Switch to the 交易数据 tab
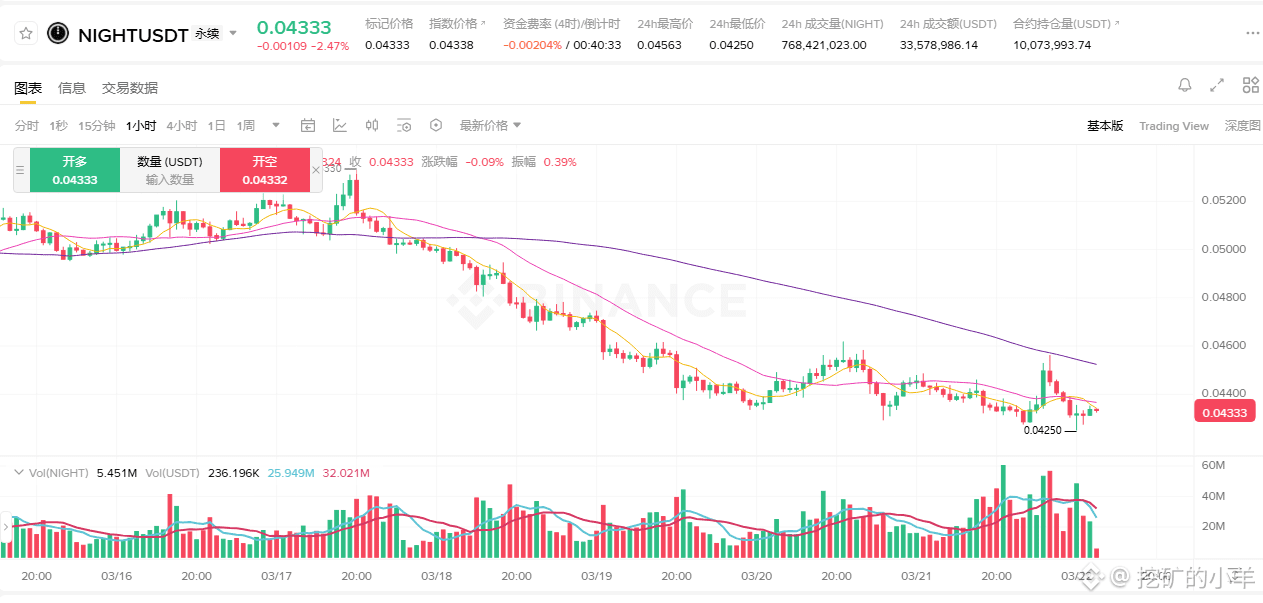This screenshot has height=603, width=1263. (x=130, y=88)
